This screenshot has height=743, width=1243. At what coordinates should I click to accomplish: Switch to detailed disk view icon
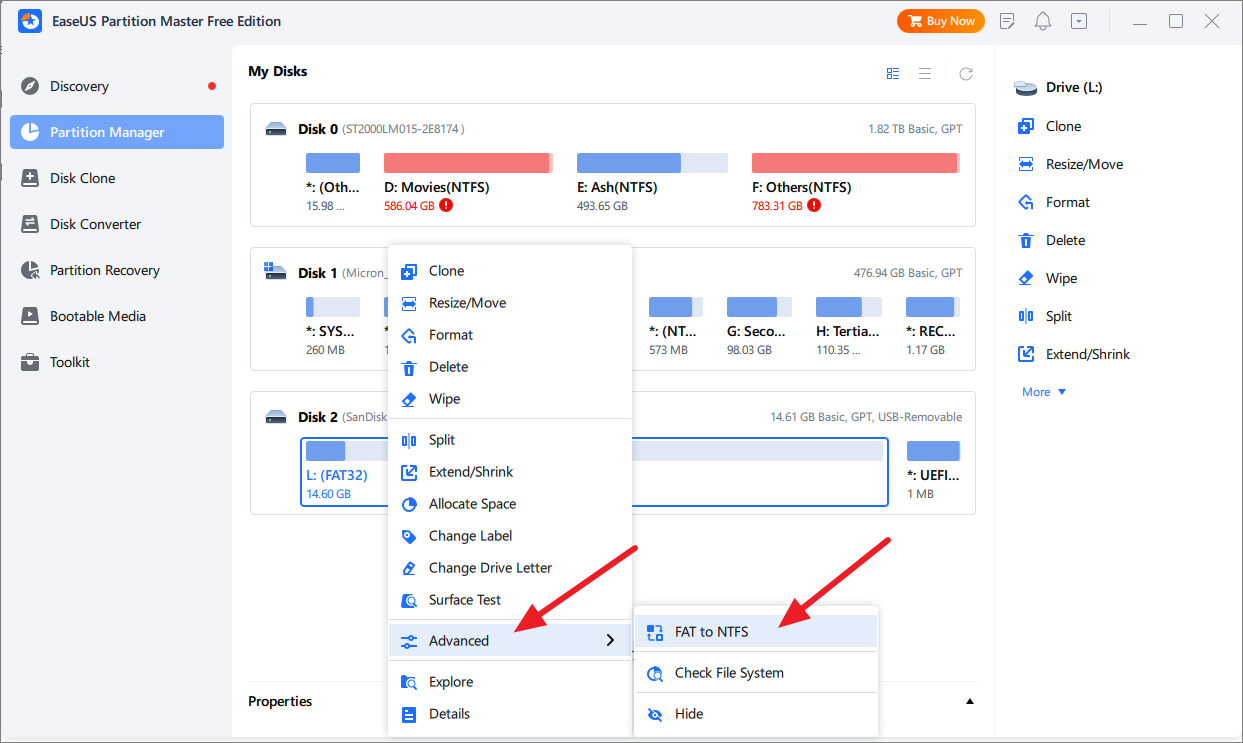893,73
